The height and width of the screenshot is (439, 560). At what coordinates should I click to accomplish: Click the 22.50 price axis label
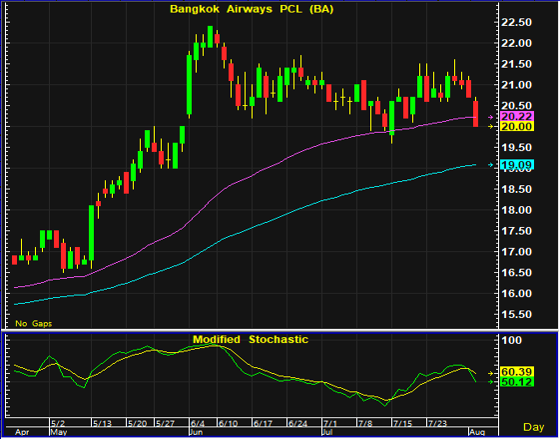pyautogui.click(x=516, y=22)
